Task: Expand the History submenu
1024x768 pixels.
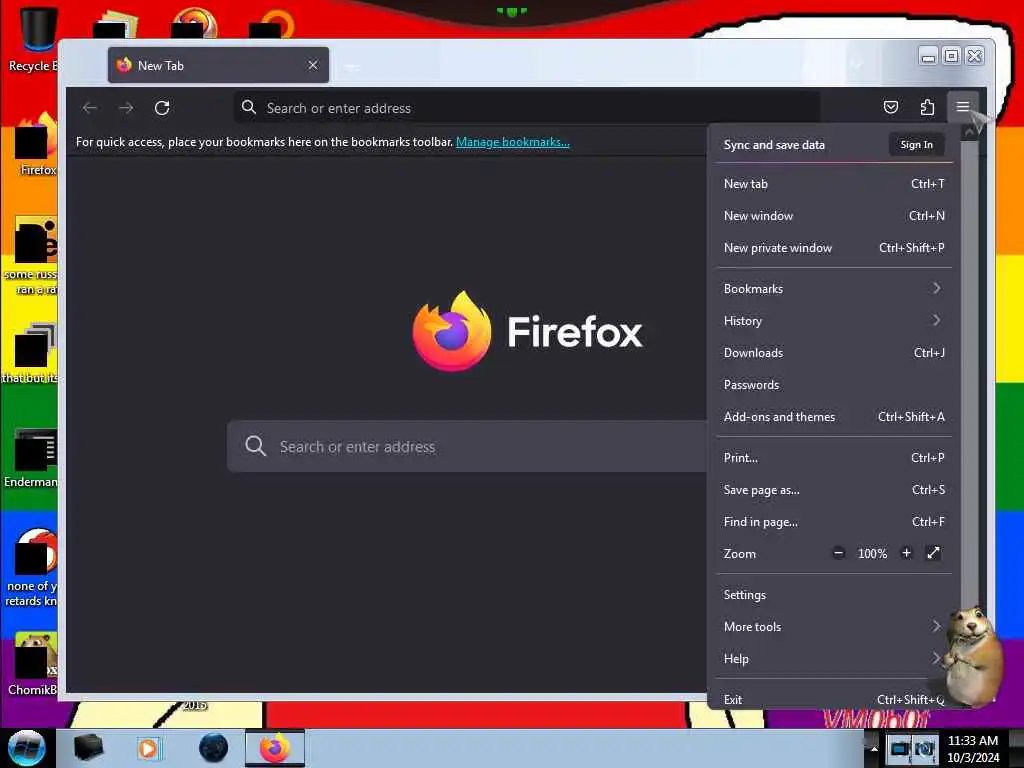Action: coord(834,321)
